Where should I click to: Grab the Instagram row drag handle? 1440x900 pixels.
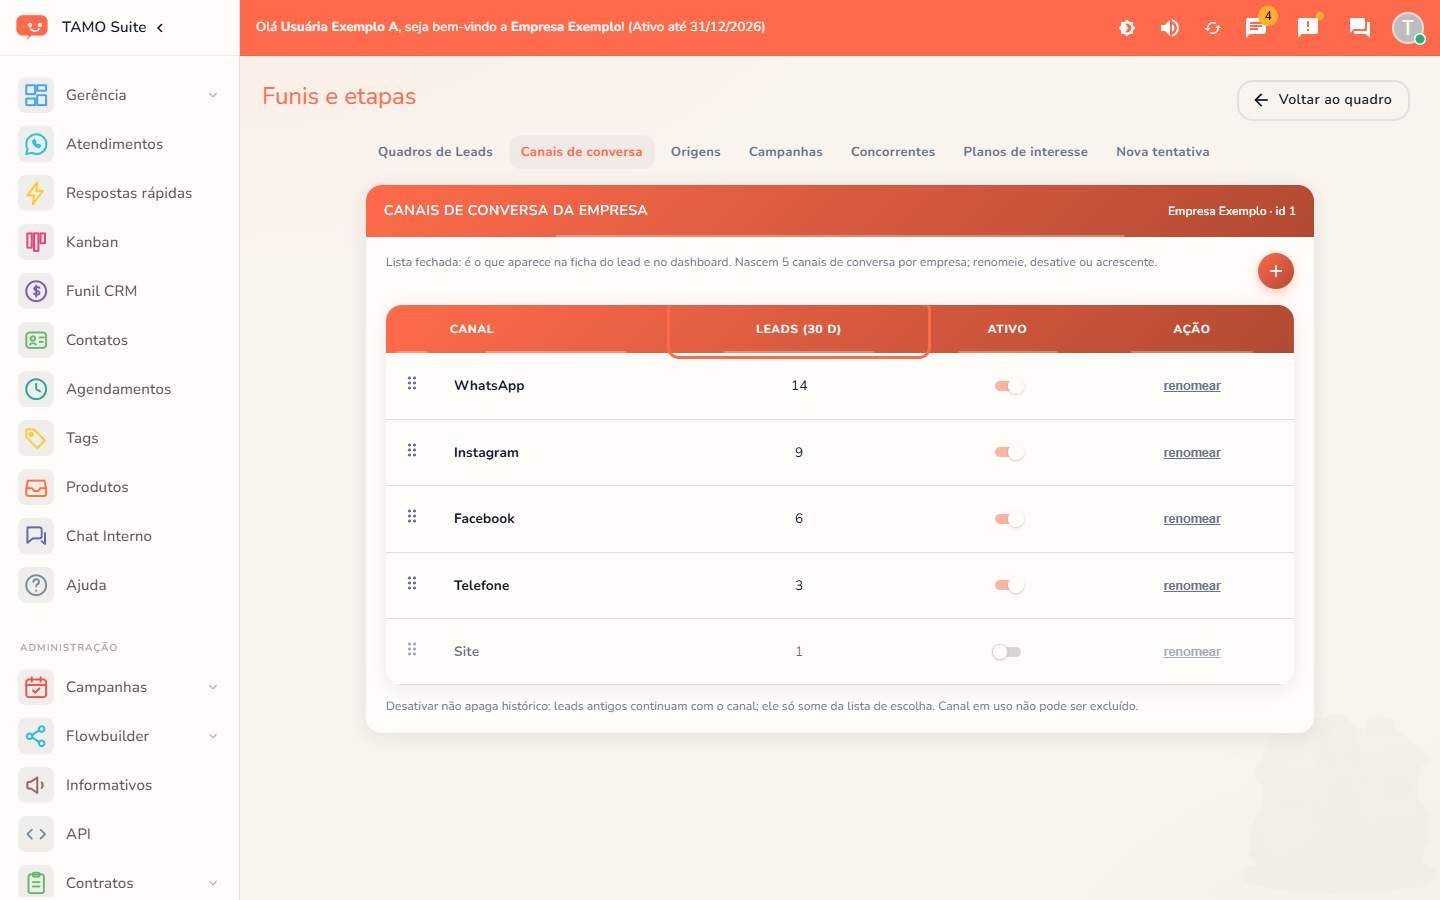(412, 451)
